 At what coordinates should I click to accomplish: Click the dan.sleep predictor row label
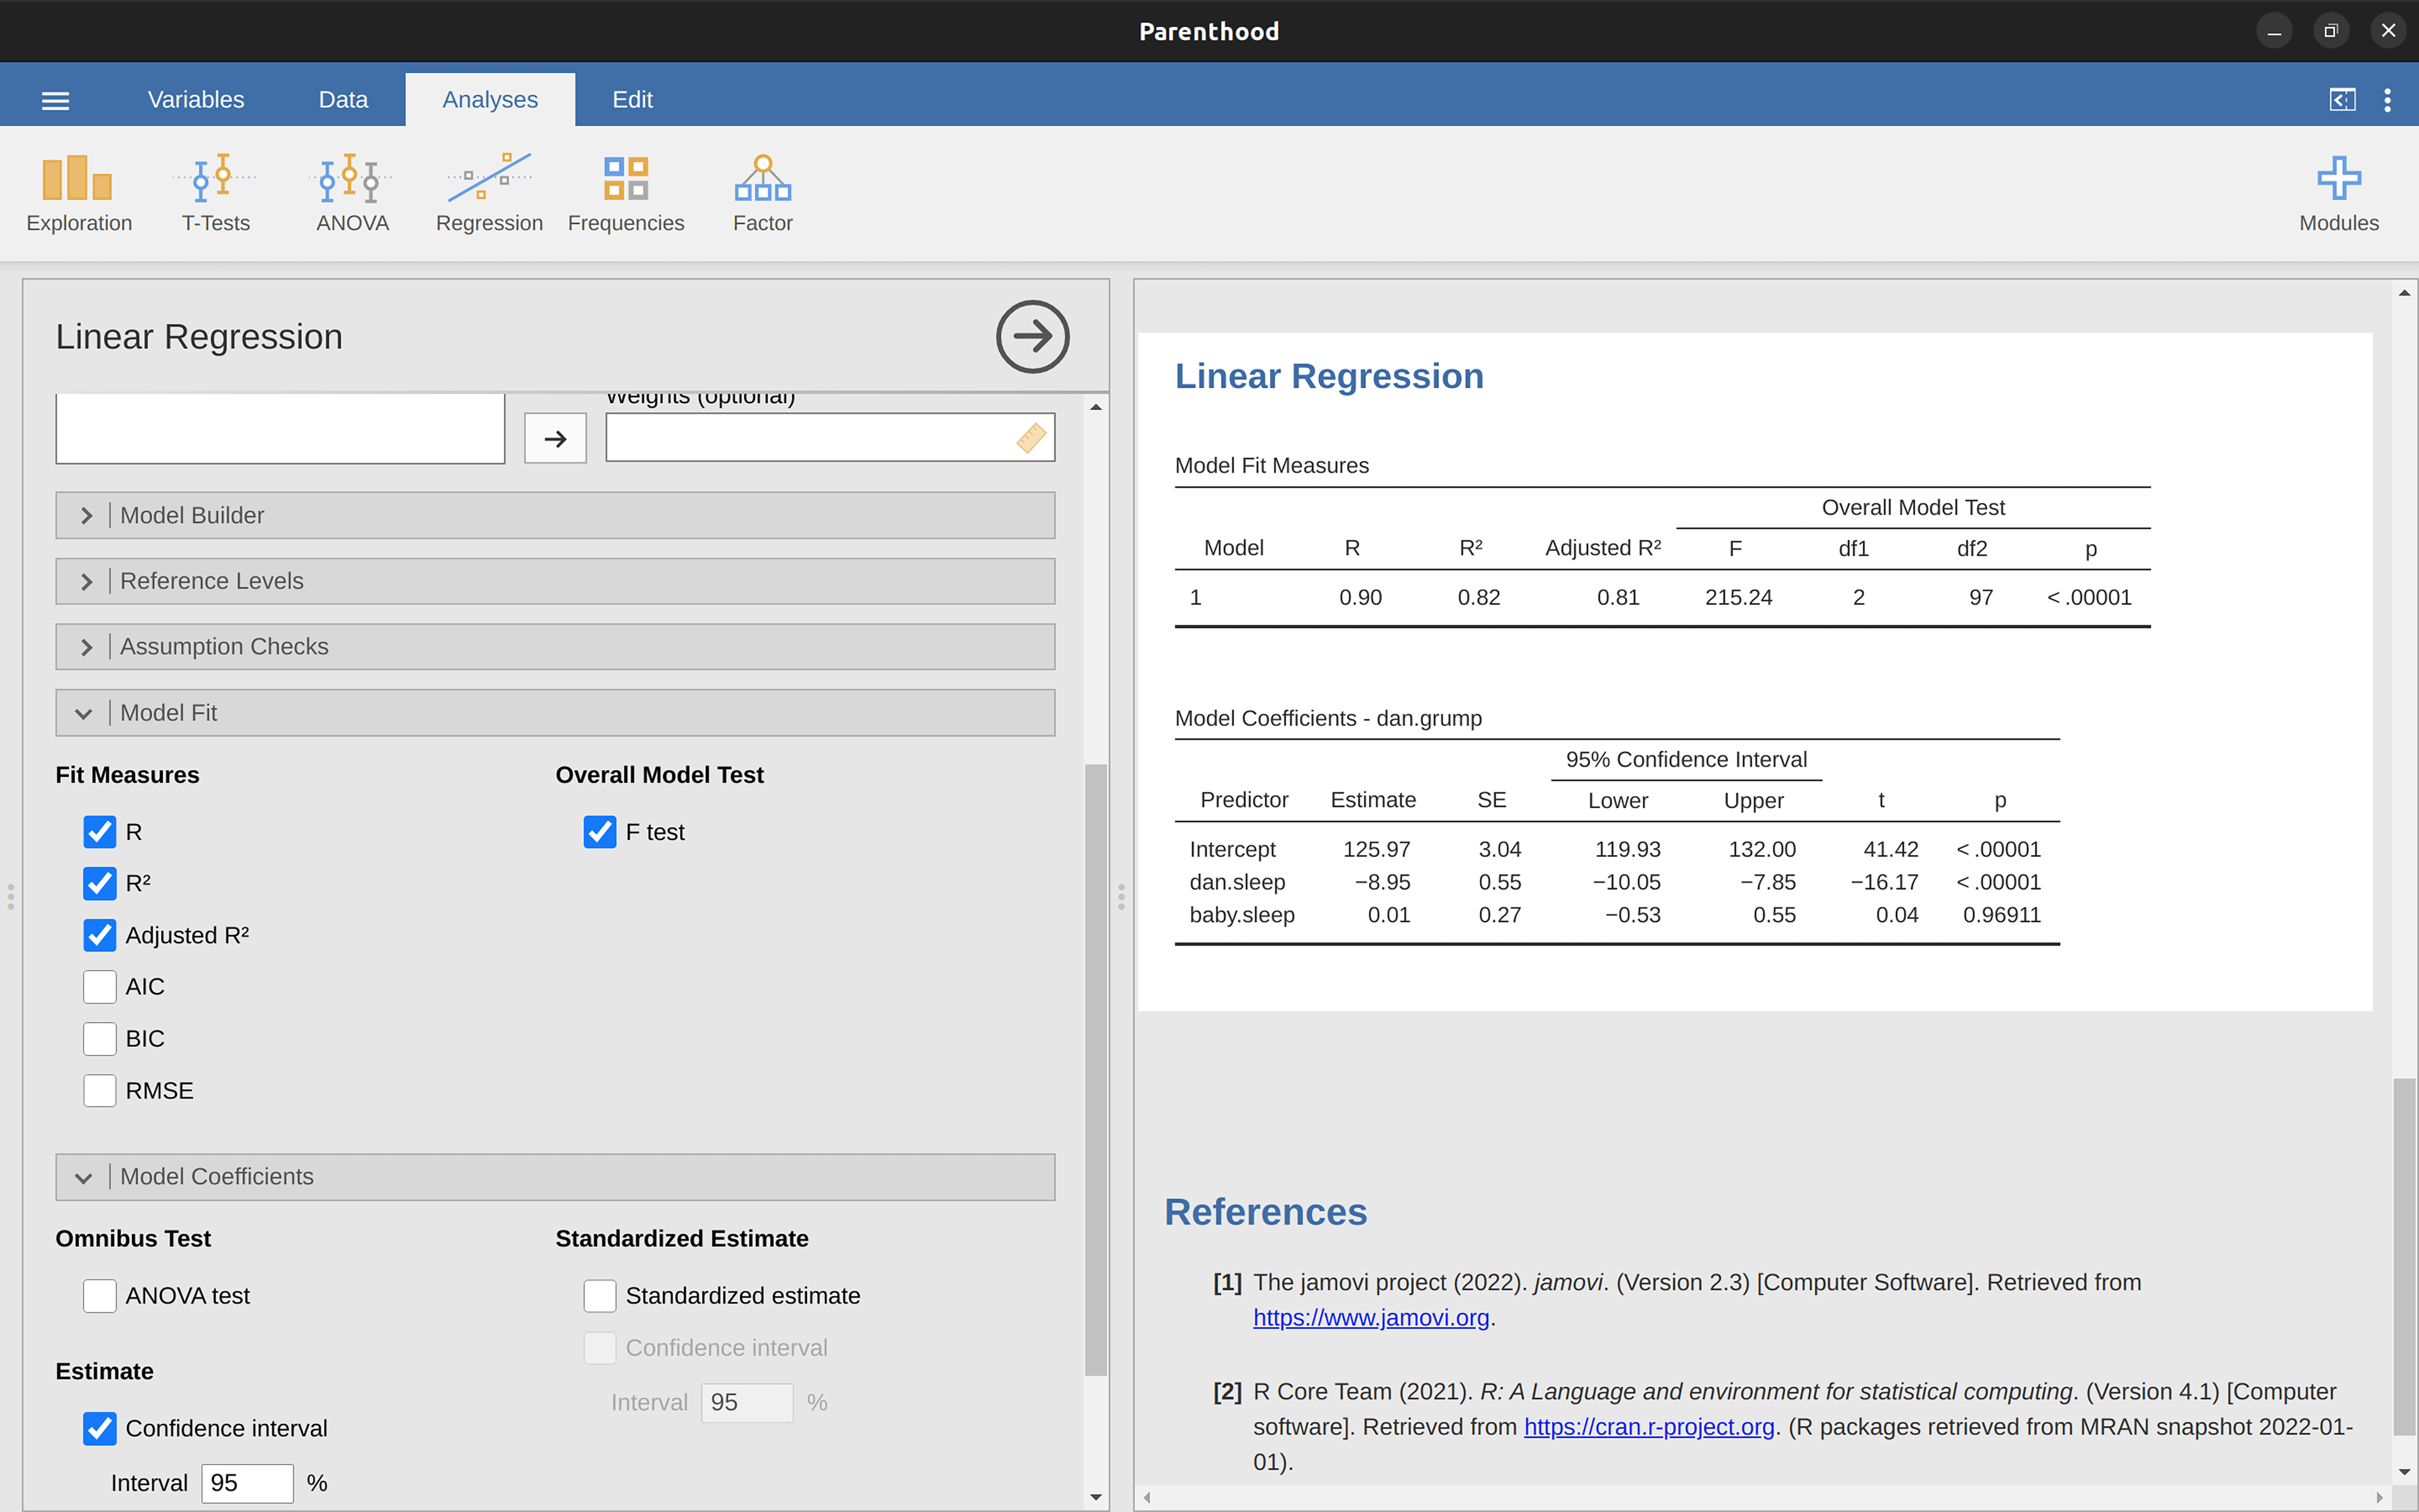pos(1237,882)
